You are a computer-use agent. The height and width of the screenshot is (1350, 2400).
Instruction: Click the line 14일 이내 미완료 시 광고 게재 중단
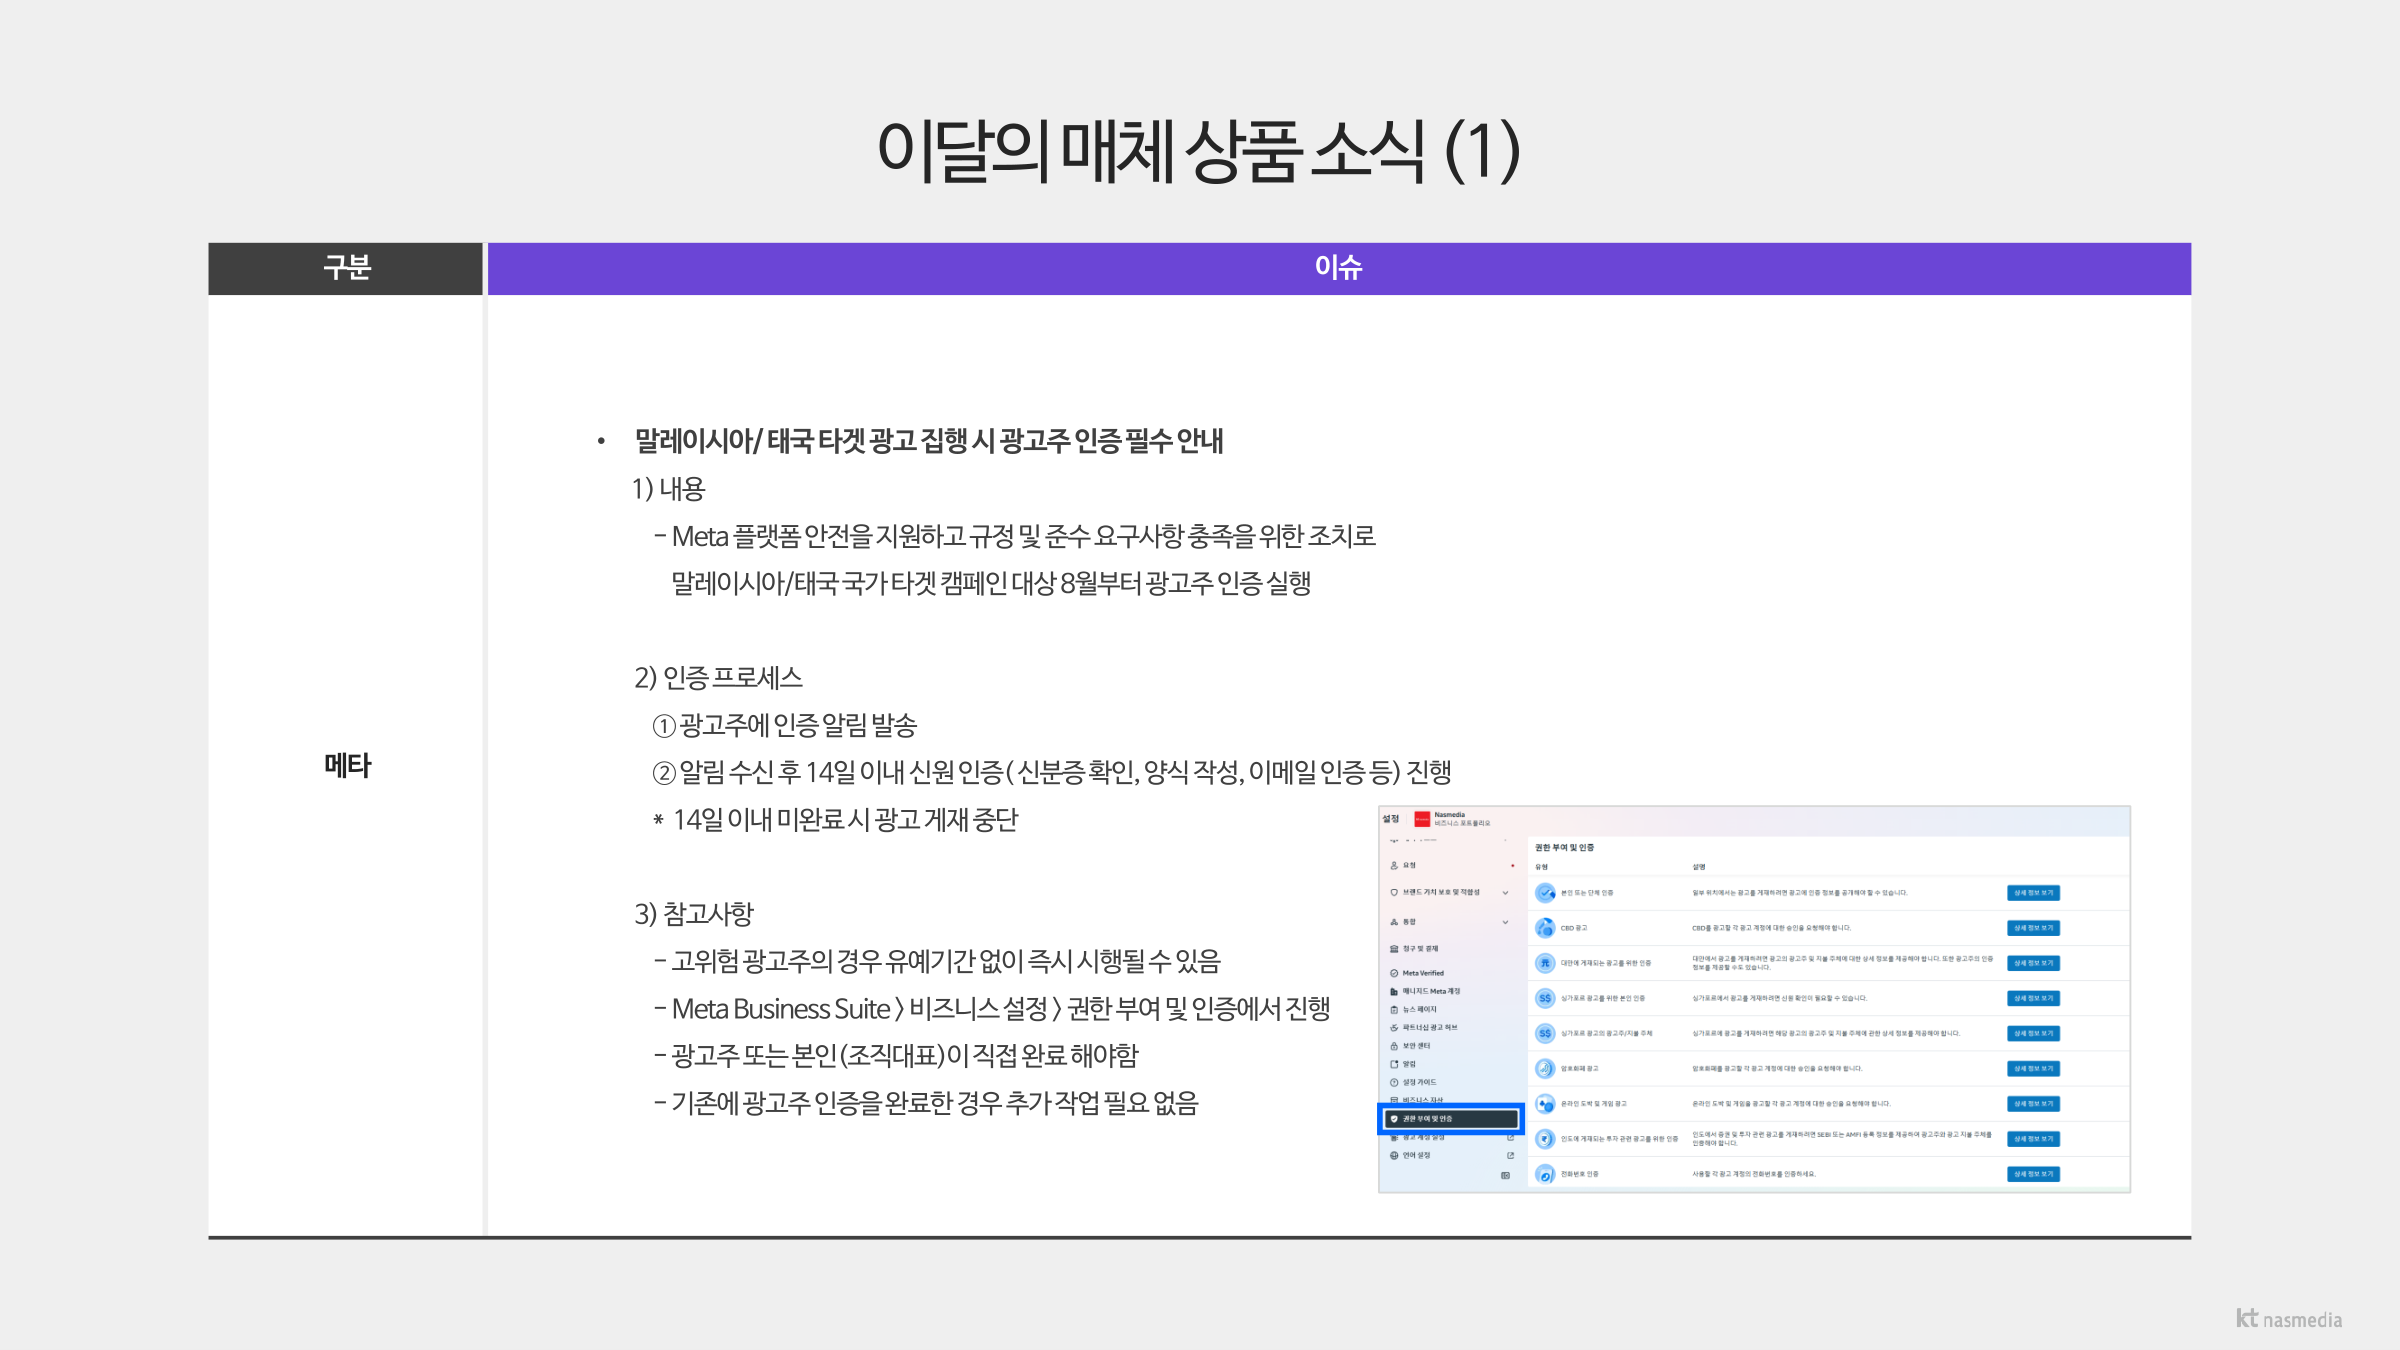tap(836, 820)
